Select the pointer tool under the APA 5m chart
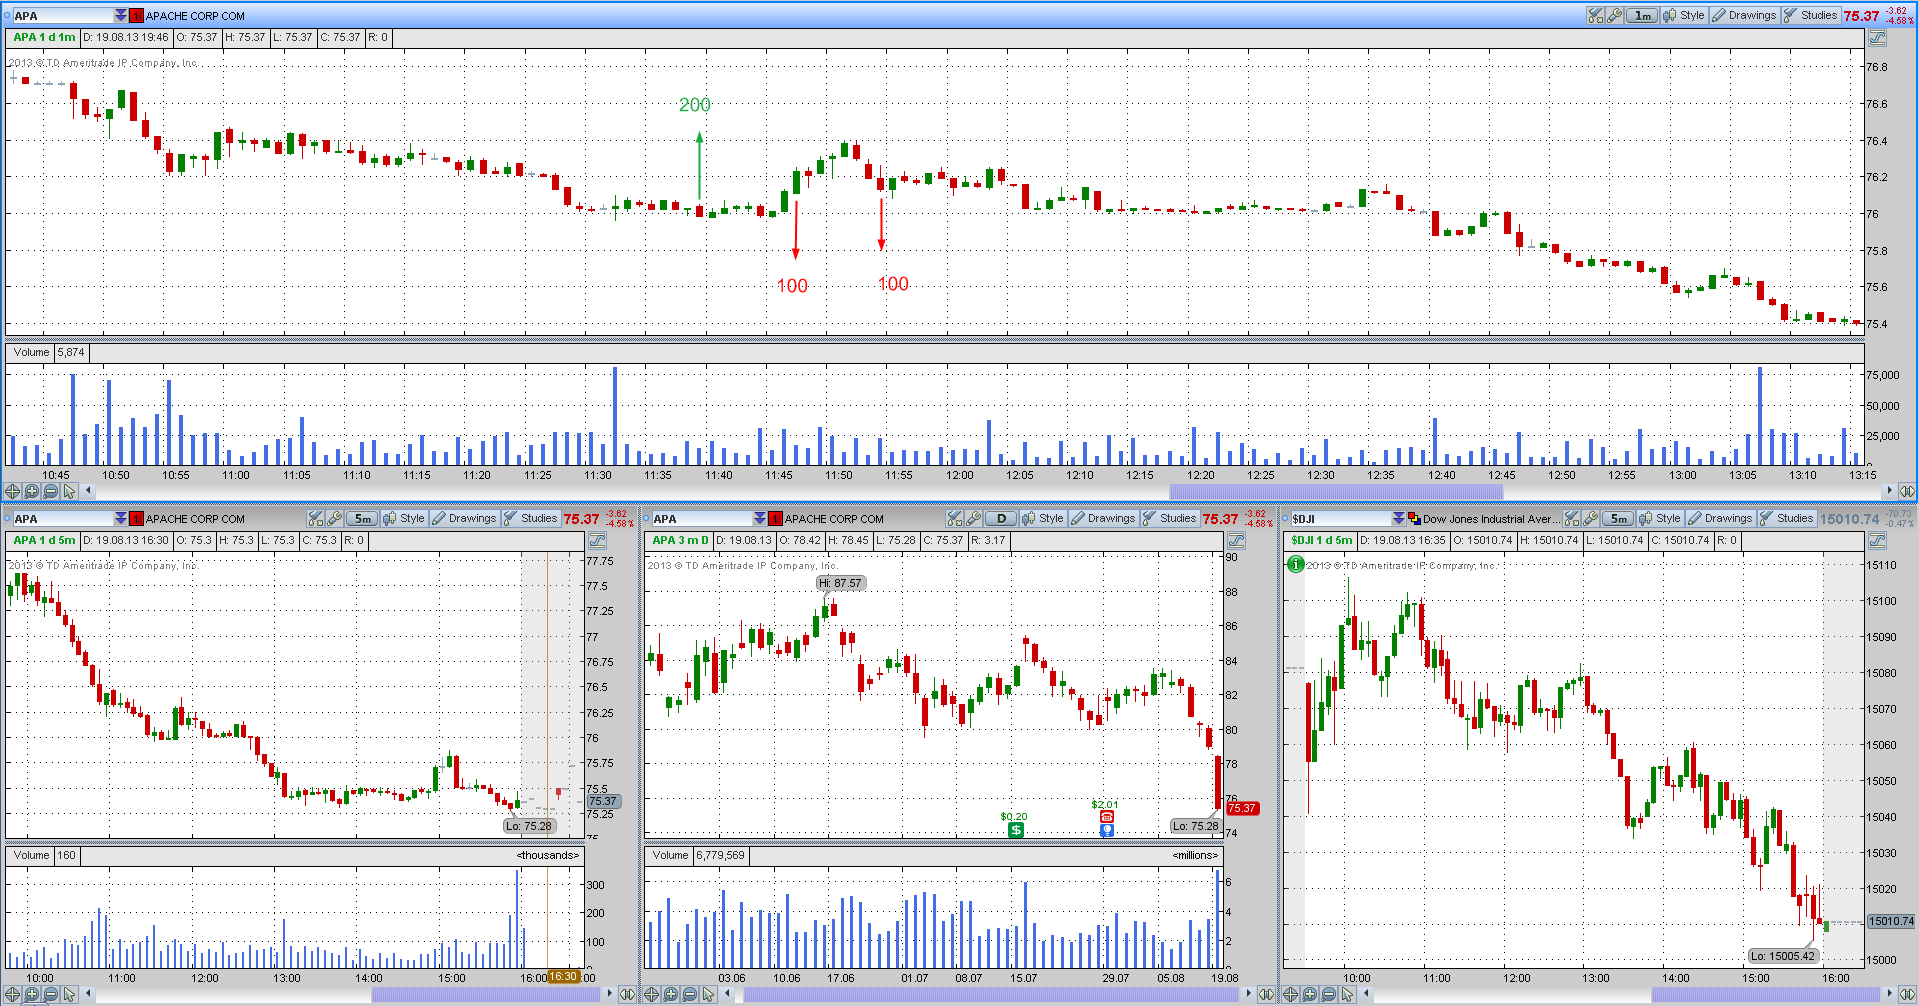1919x1006 pixels. [69, 994]
